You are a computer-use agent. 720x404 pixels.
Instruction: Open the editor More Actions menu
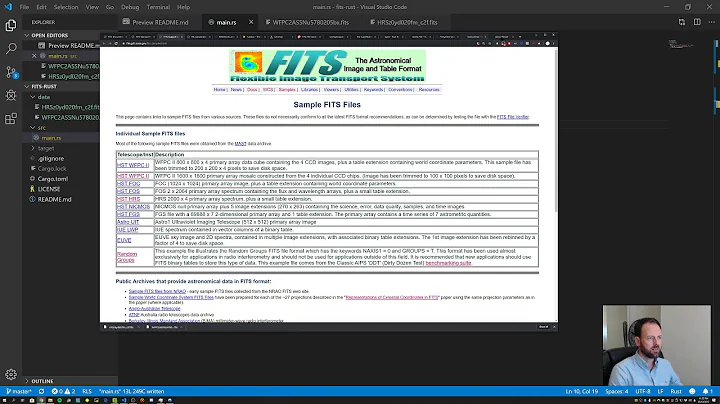pyautogui.click(x=712, y=22)
